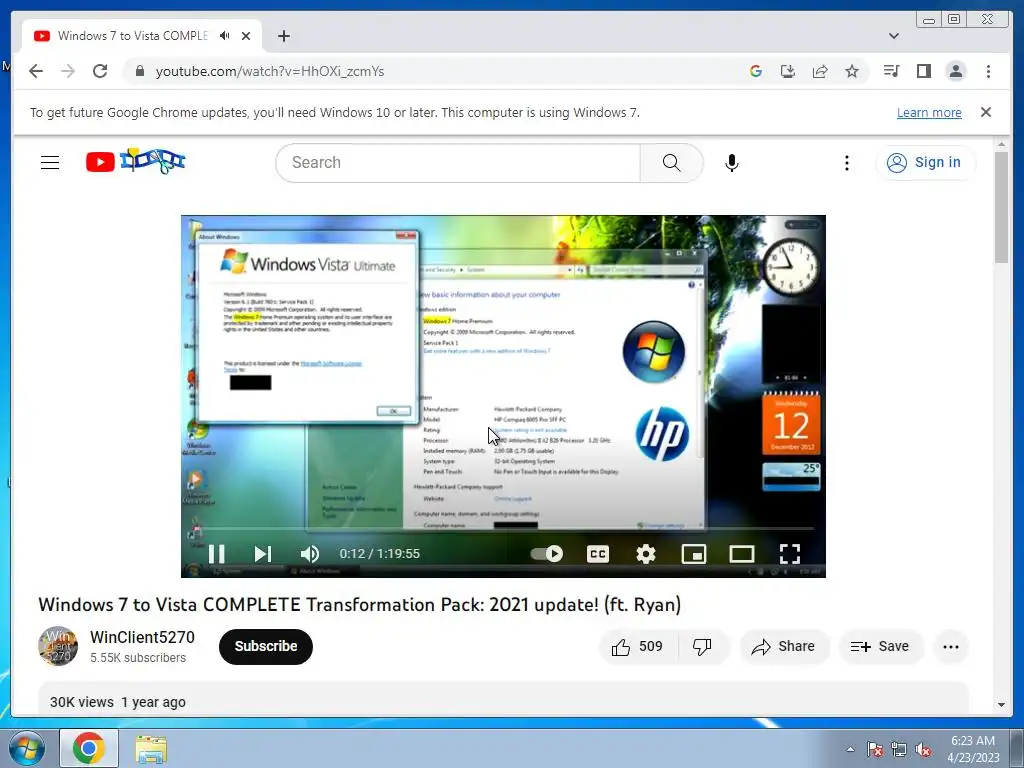Open the muted volume tray icon

coord(923,749)
